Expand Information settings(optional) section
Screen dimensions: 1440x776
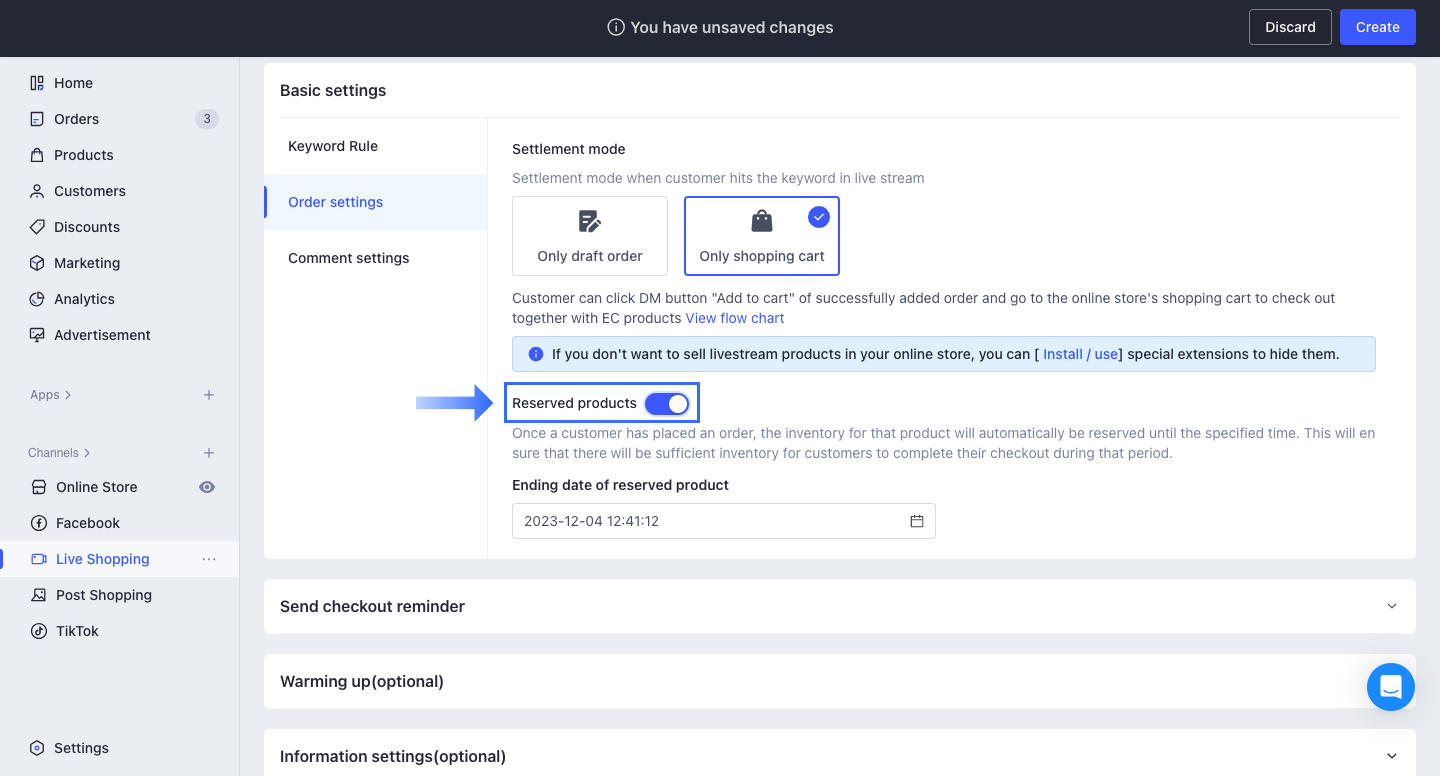click(1391, 756)
